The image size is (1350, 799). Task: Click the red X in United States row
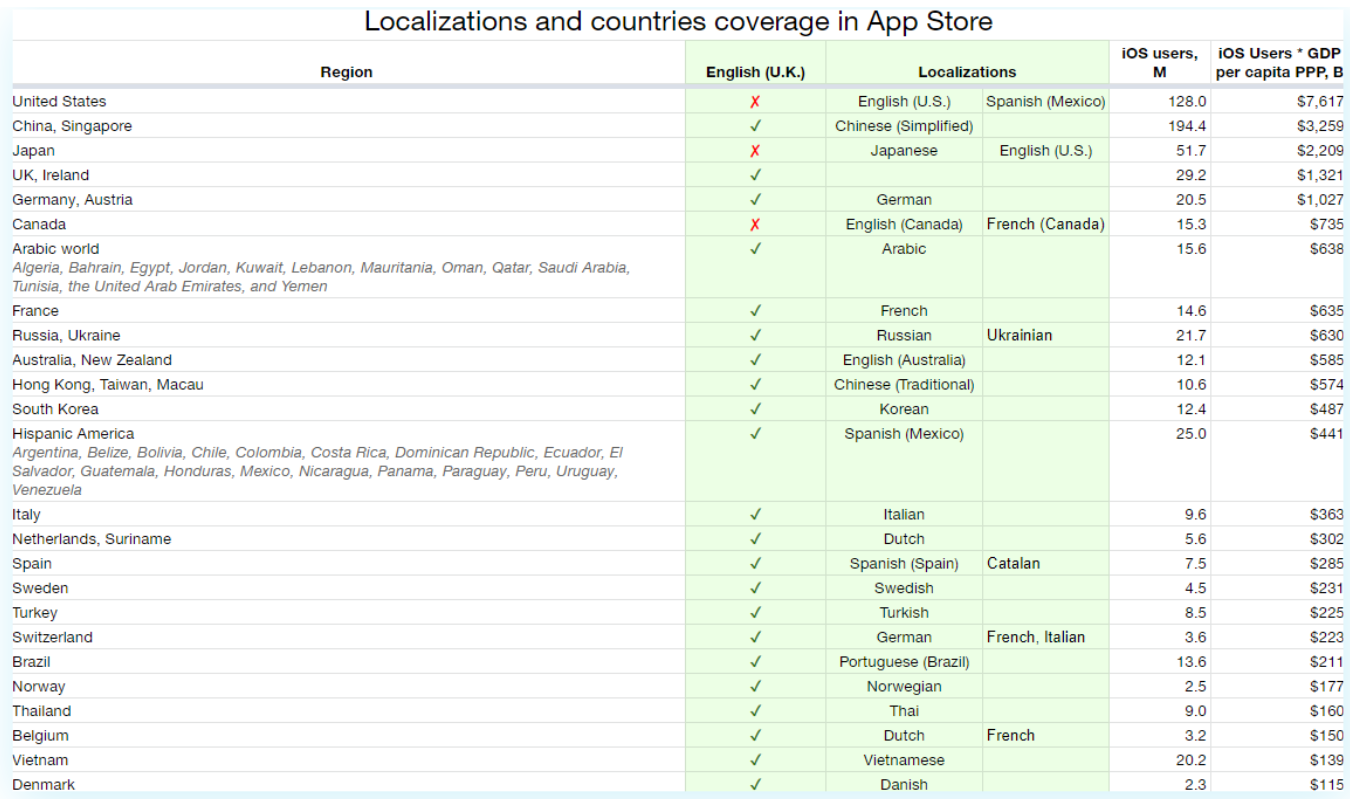tap(755, 102)
